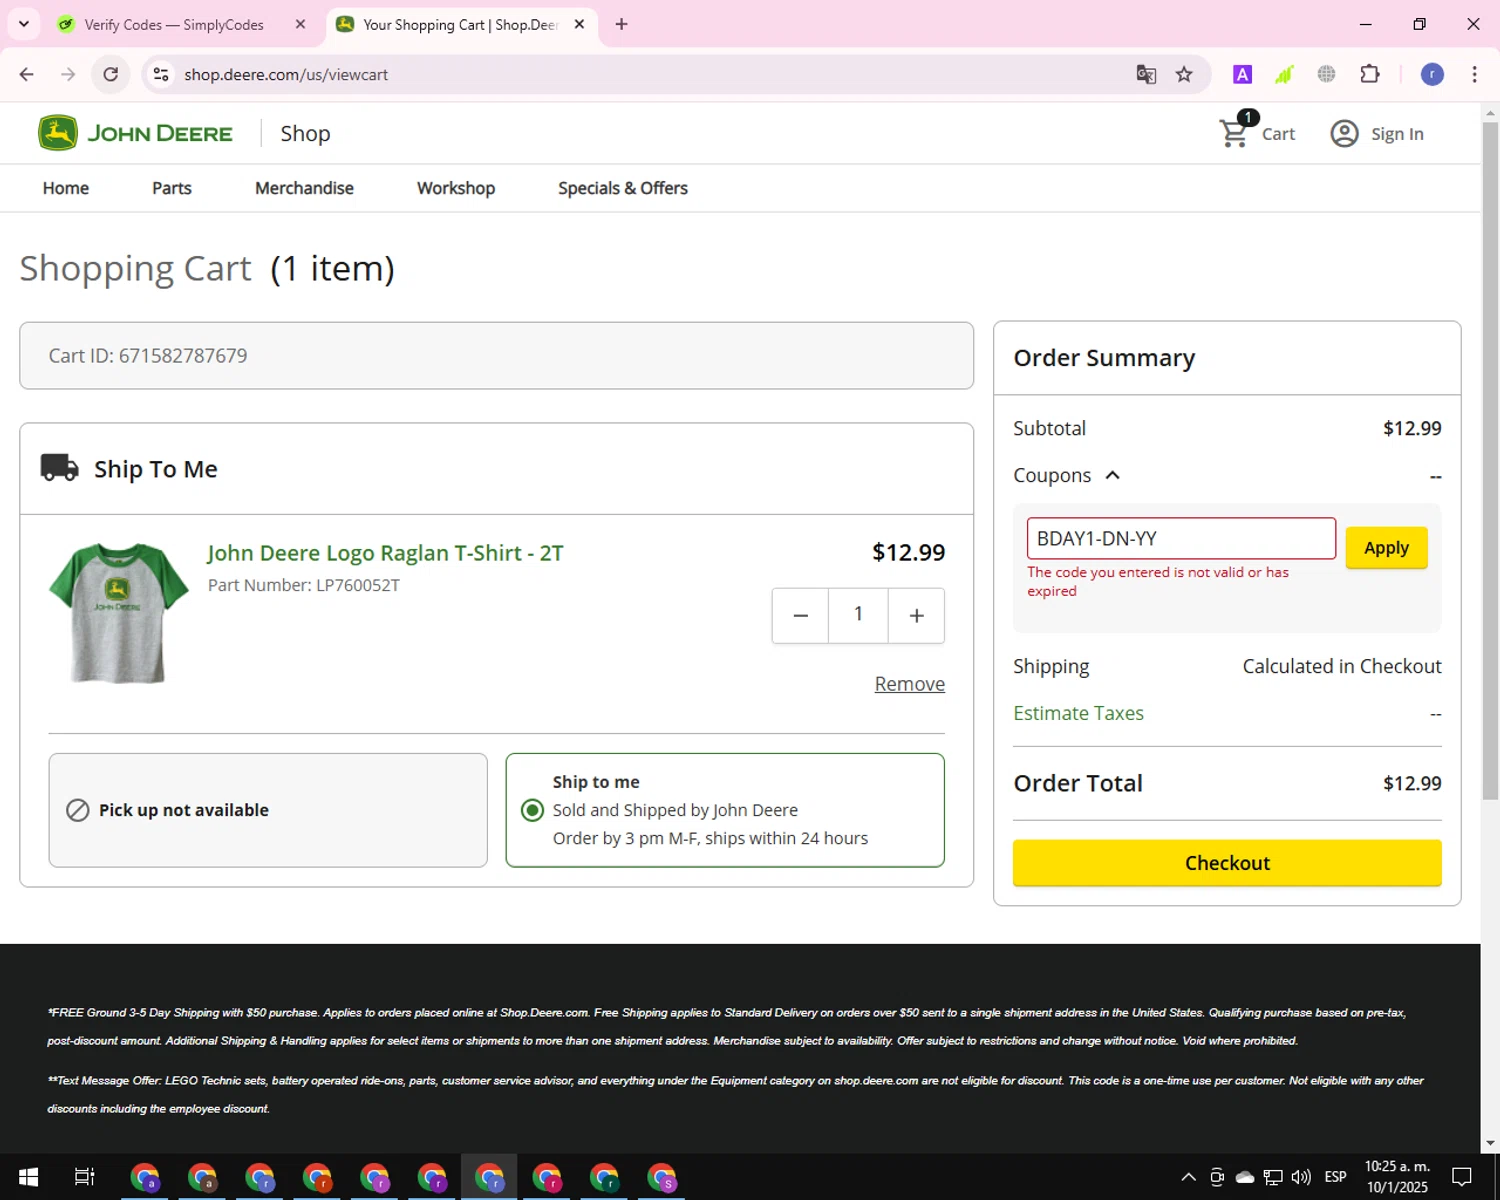Switch to Verify Codes — SimplyCodes tab
The image size is (1500, 1200).
click(174, 24)
